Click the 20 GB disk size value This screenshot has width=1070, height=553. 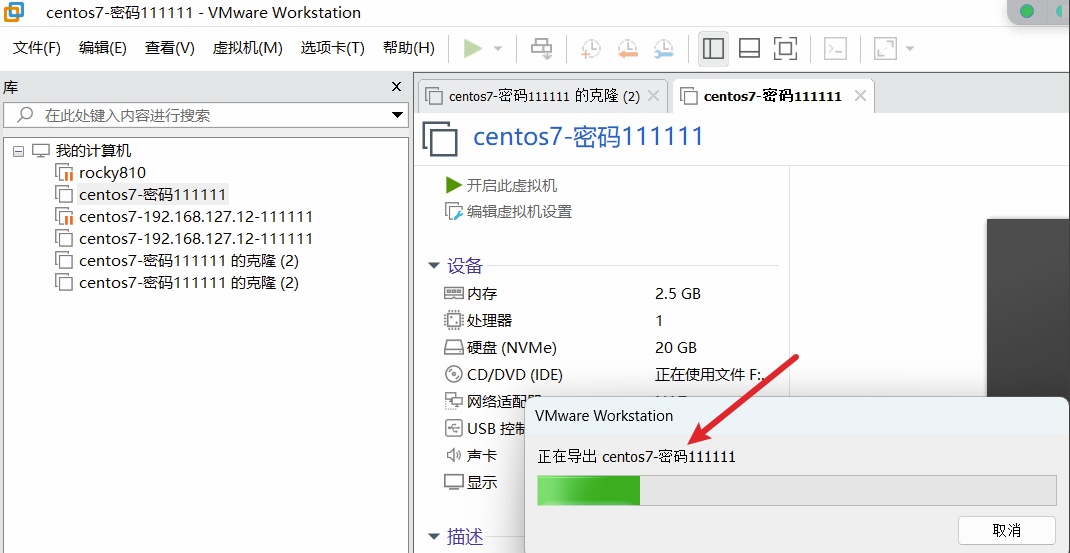pyautogui.click(x=676, y=348)
